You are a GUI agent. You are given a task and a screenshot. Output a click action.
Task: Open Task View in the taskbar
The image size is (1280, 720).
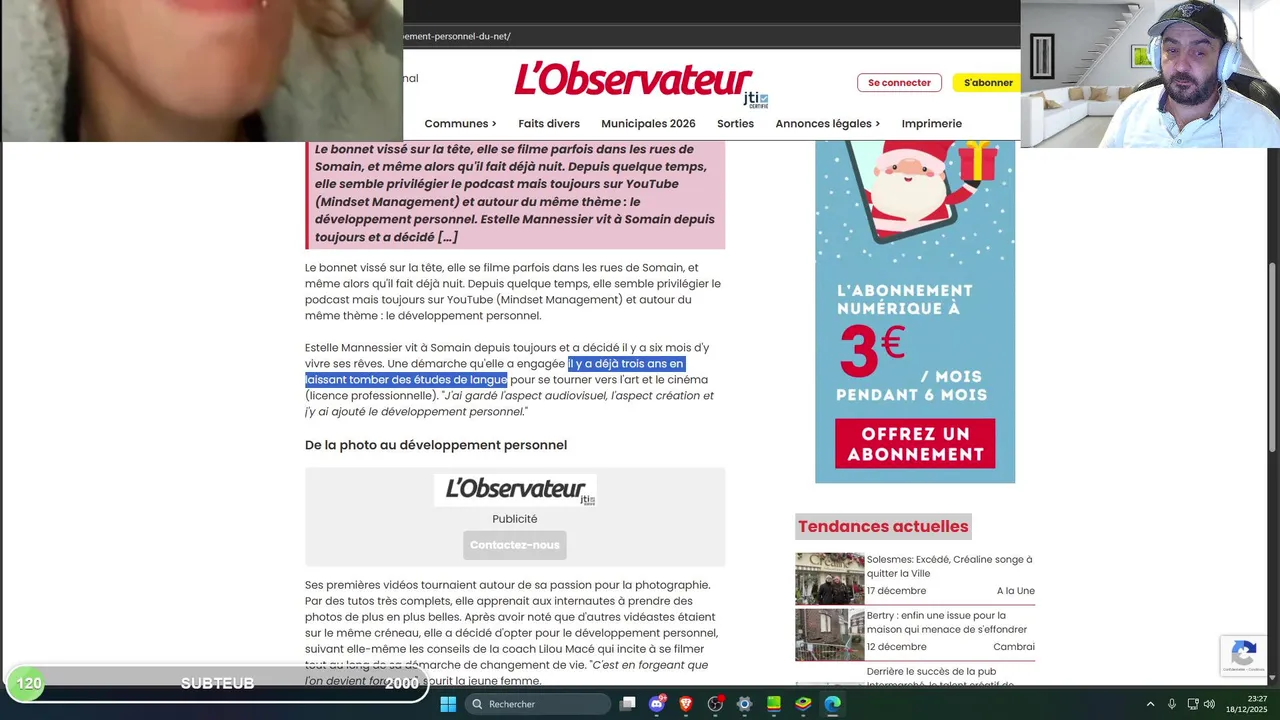coord(627,704)
